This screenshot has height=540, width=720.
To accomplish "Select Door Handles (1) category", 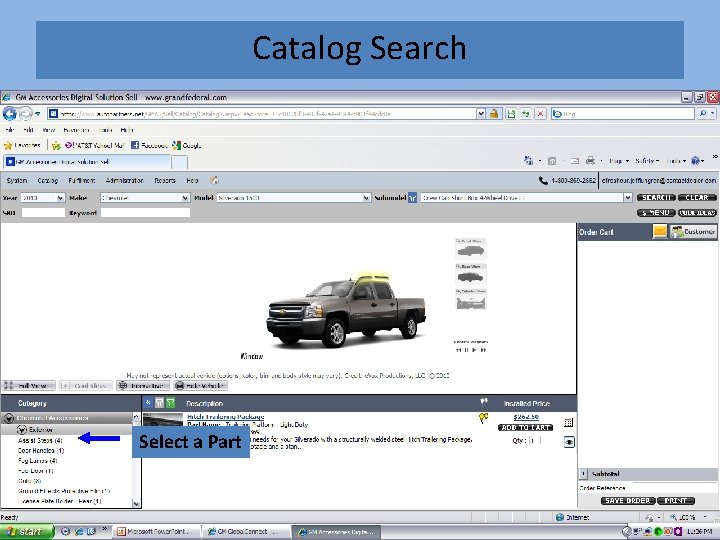I will (x=41, y=450).
